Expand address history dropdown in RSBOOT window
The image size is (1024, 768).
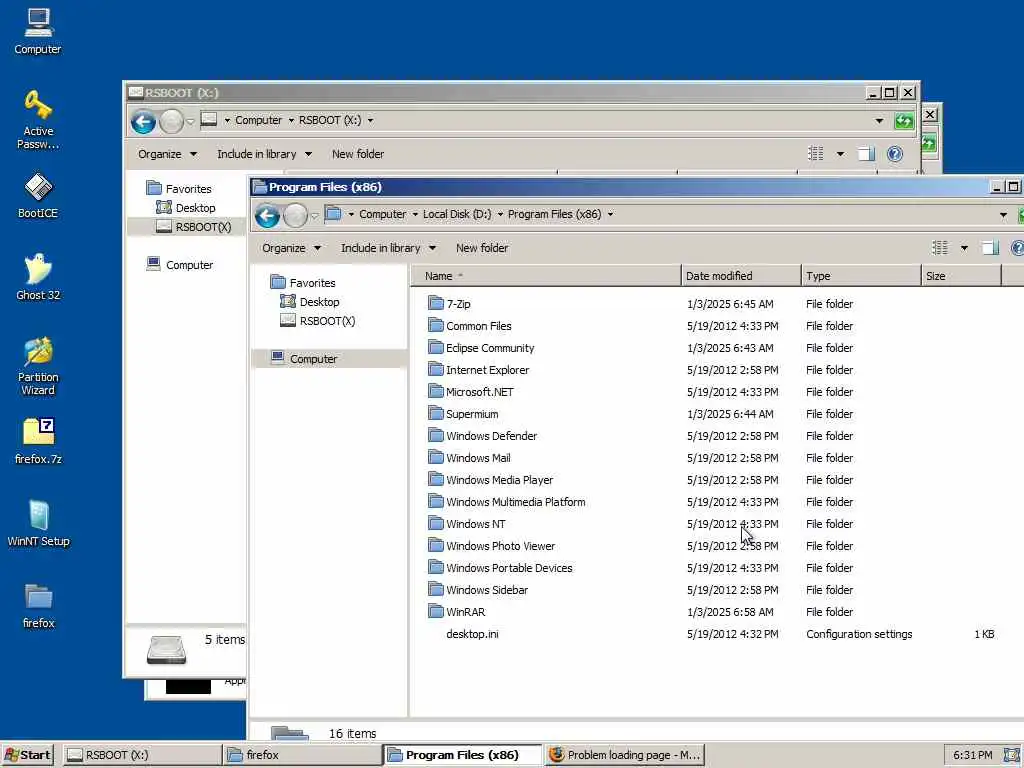tap(879, 121)
